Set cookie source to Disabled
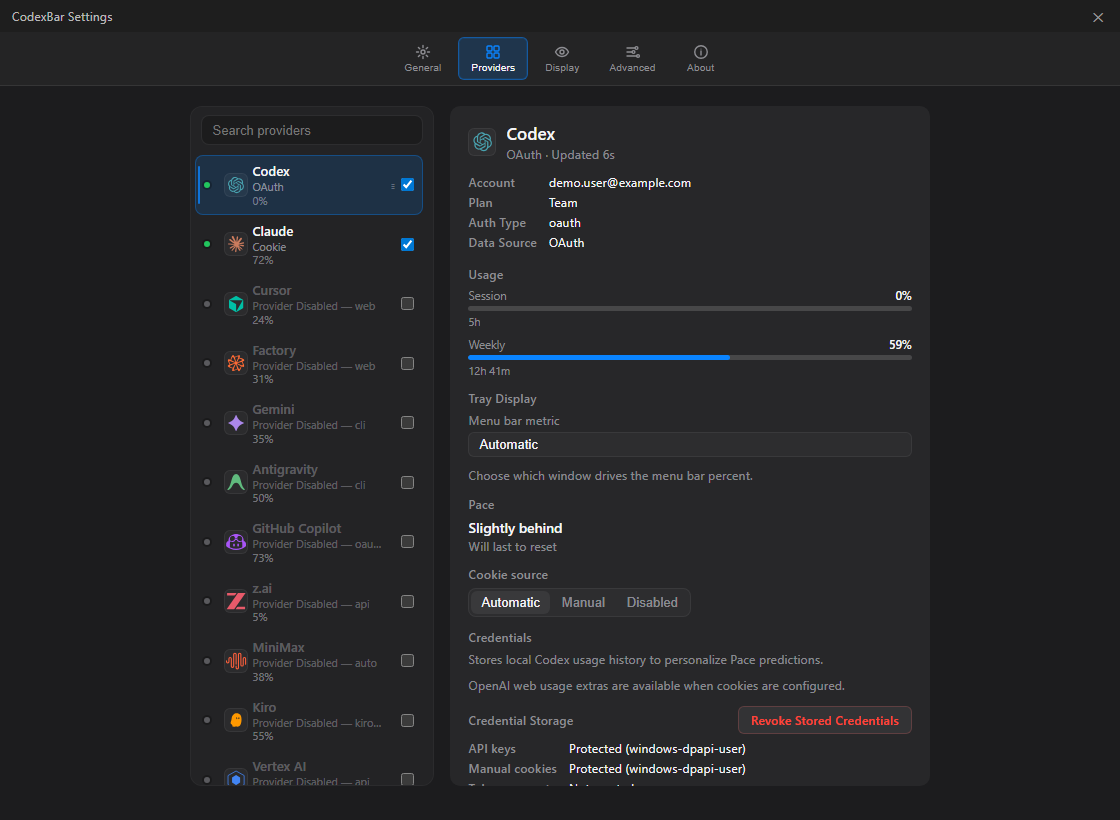The image size is (1120, 820). (652, 602)
